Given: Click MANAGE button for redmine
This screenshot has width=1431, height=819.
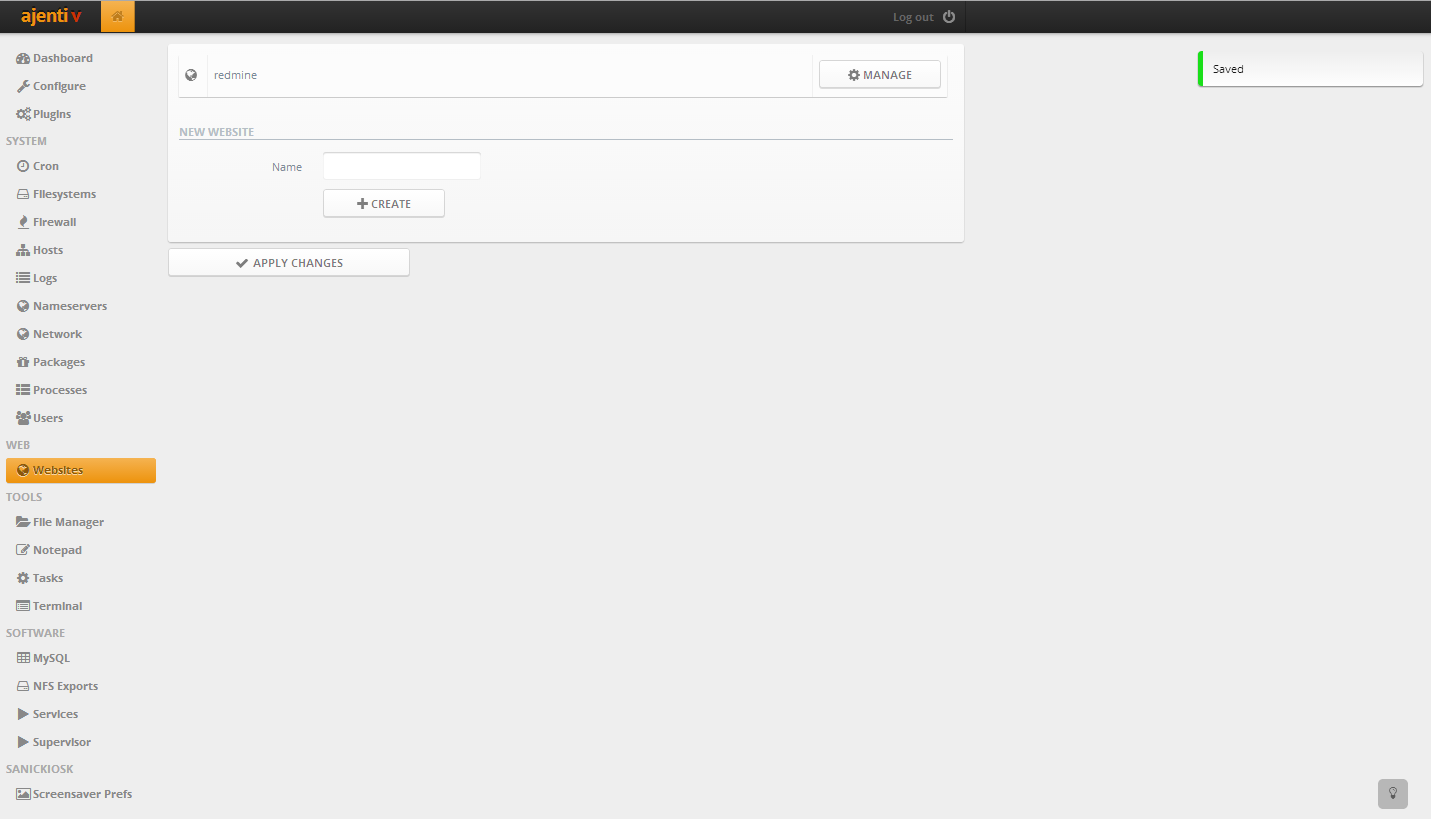Looking at the screenshot, I should tap(880, 75).
